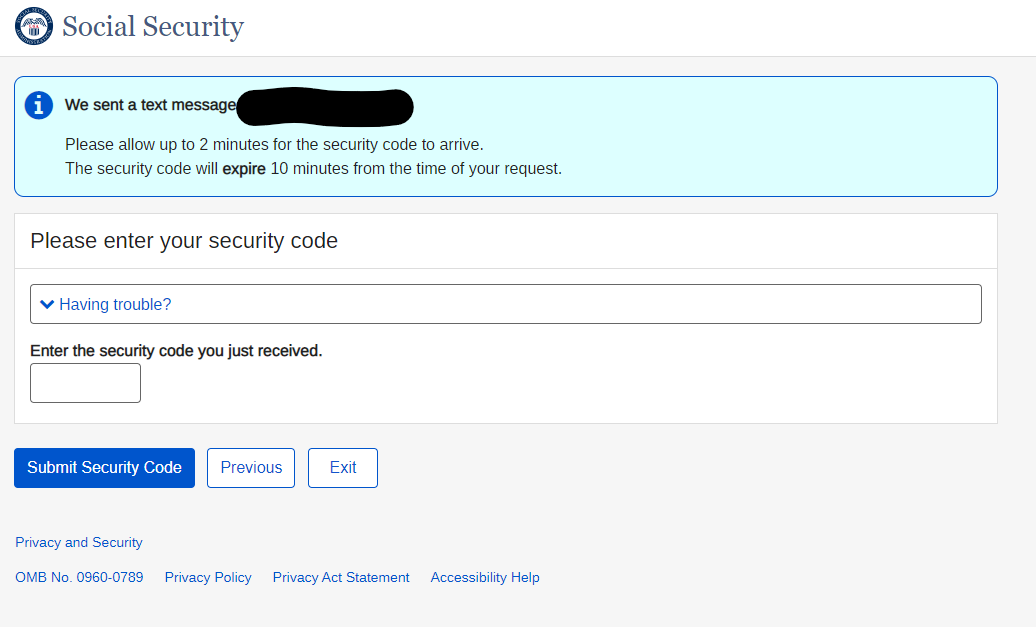Click the security code input field
The width and height of the screenshot is (1036, 627).
click(85, 383)
